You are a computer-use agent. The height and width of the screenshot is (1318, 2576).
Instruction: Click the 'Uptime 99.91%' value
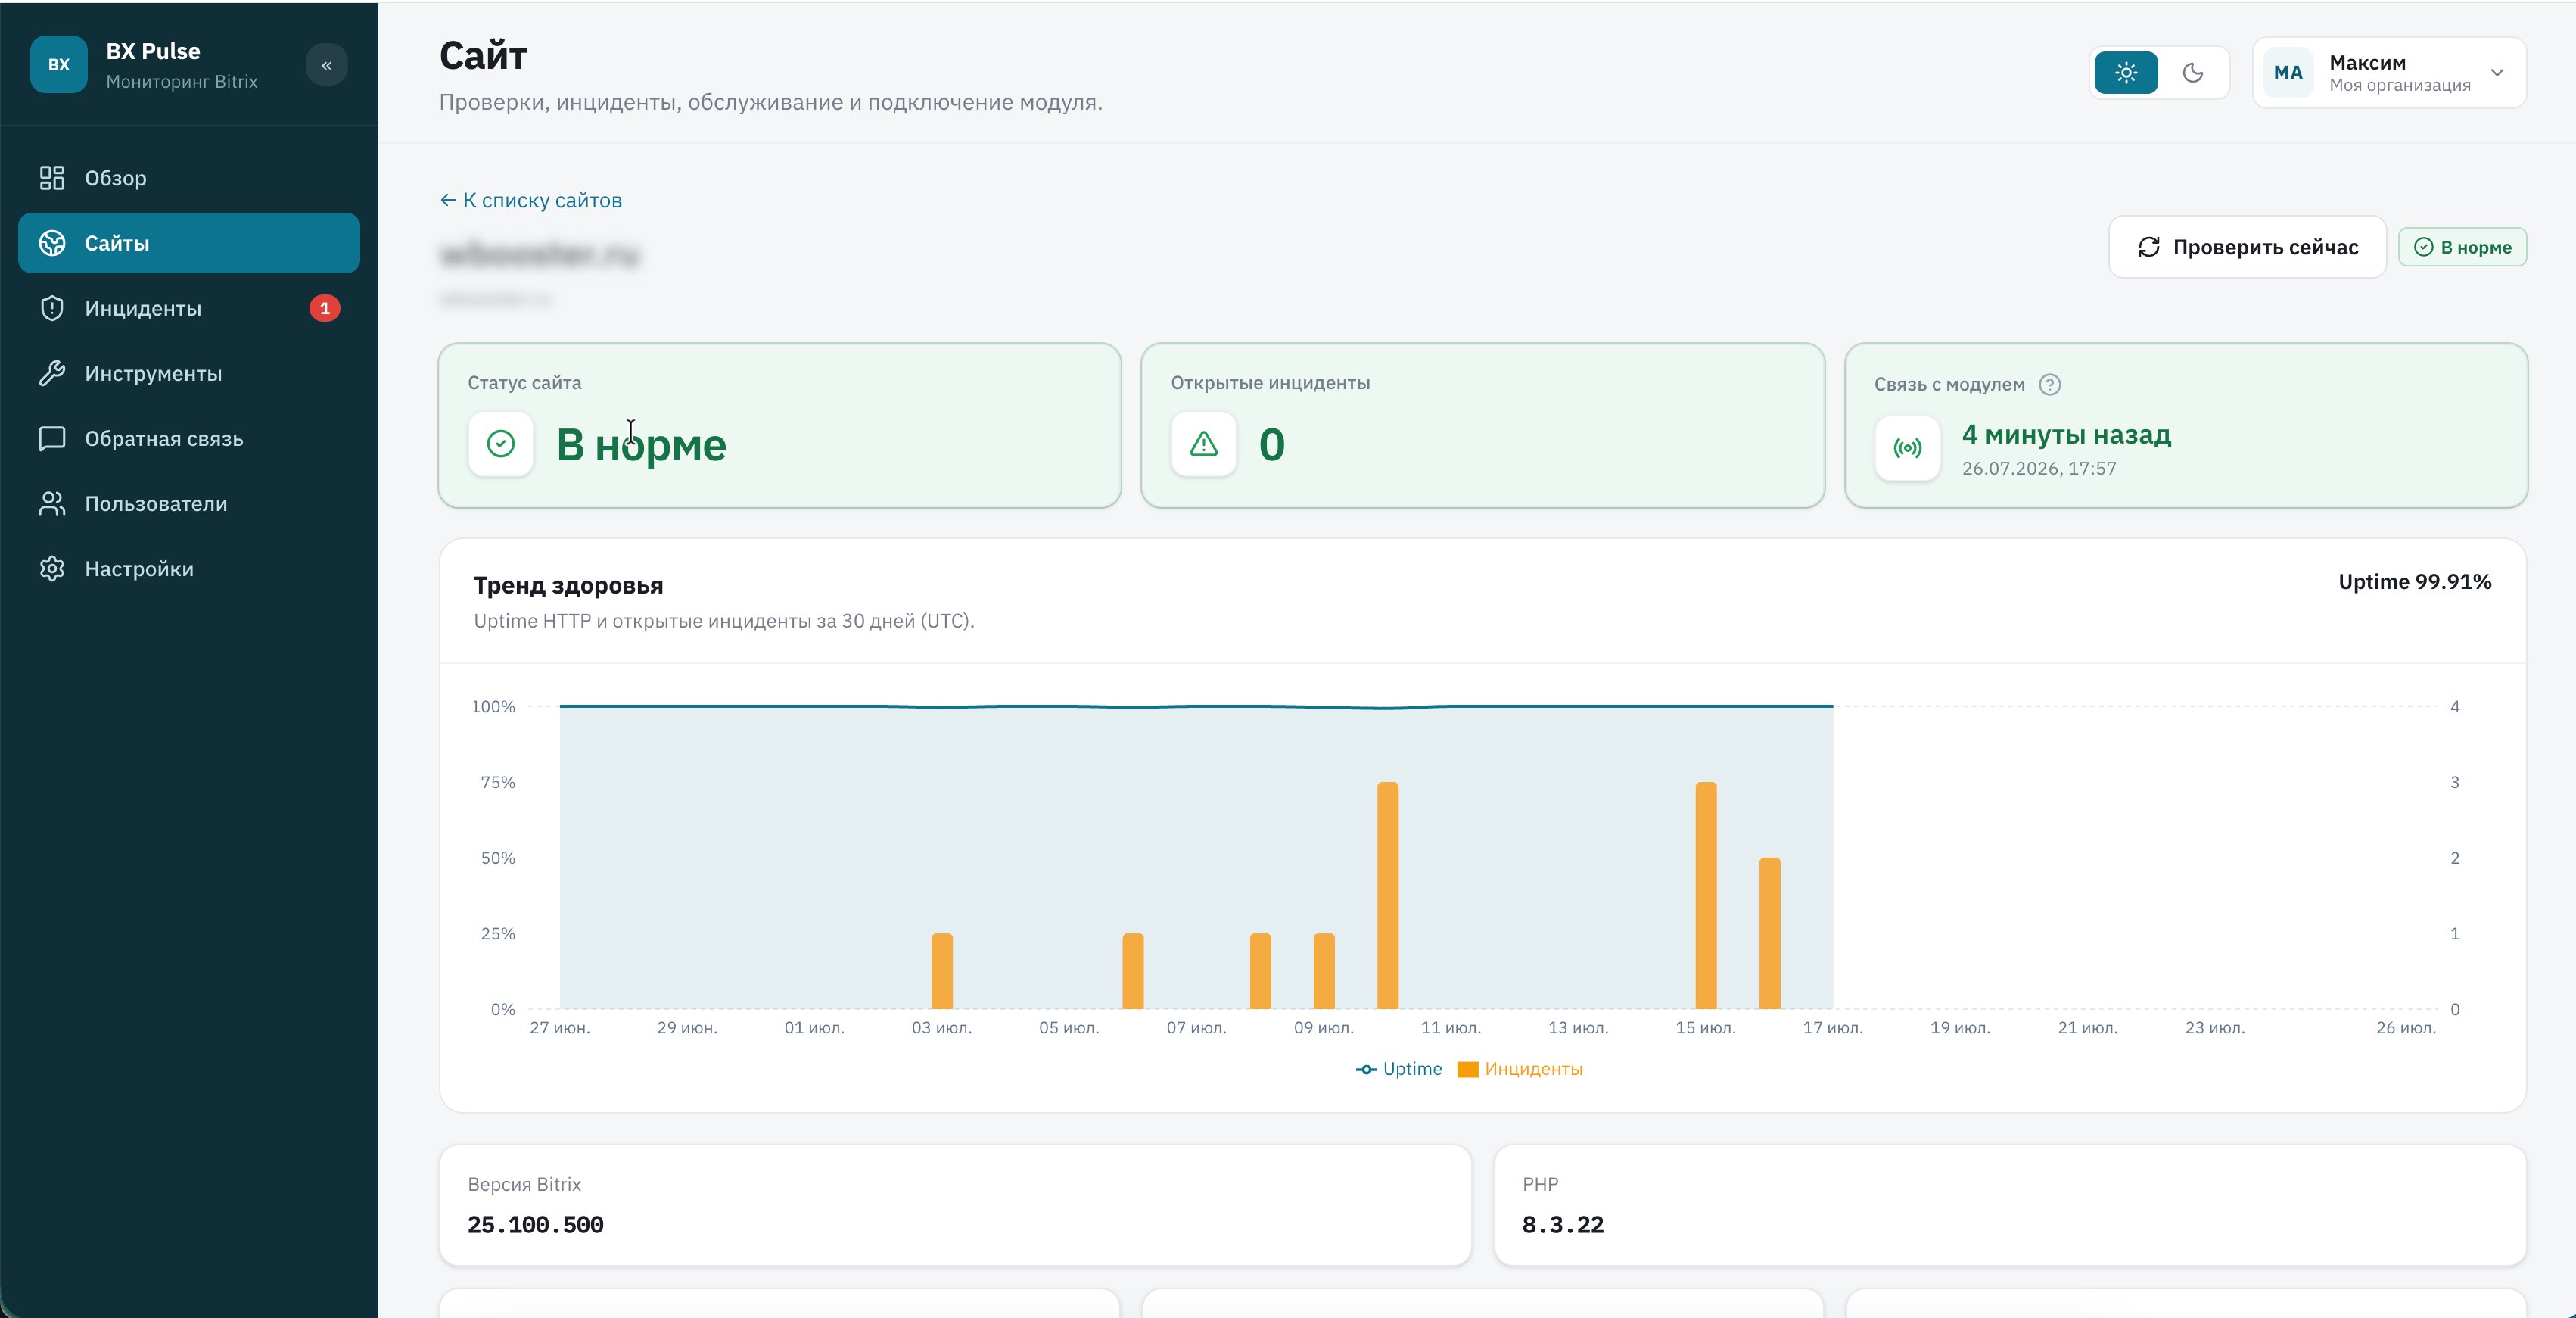coord(2414,582)
